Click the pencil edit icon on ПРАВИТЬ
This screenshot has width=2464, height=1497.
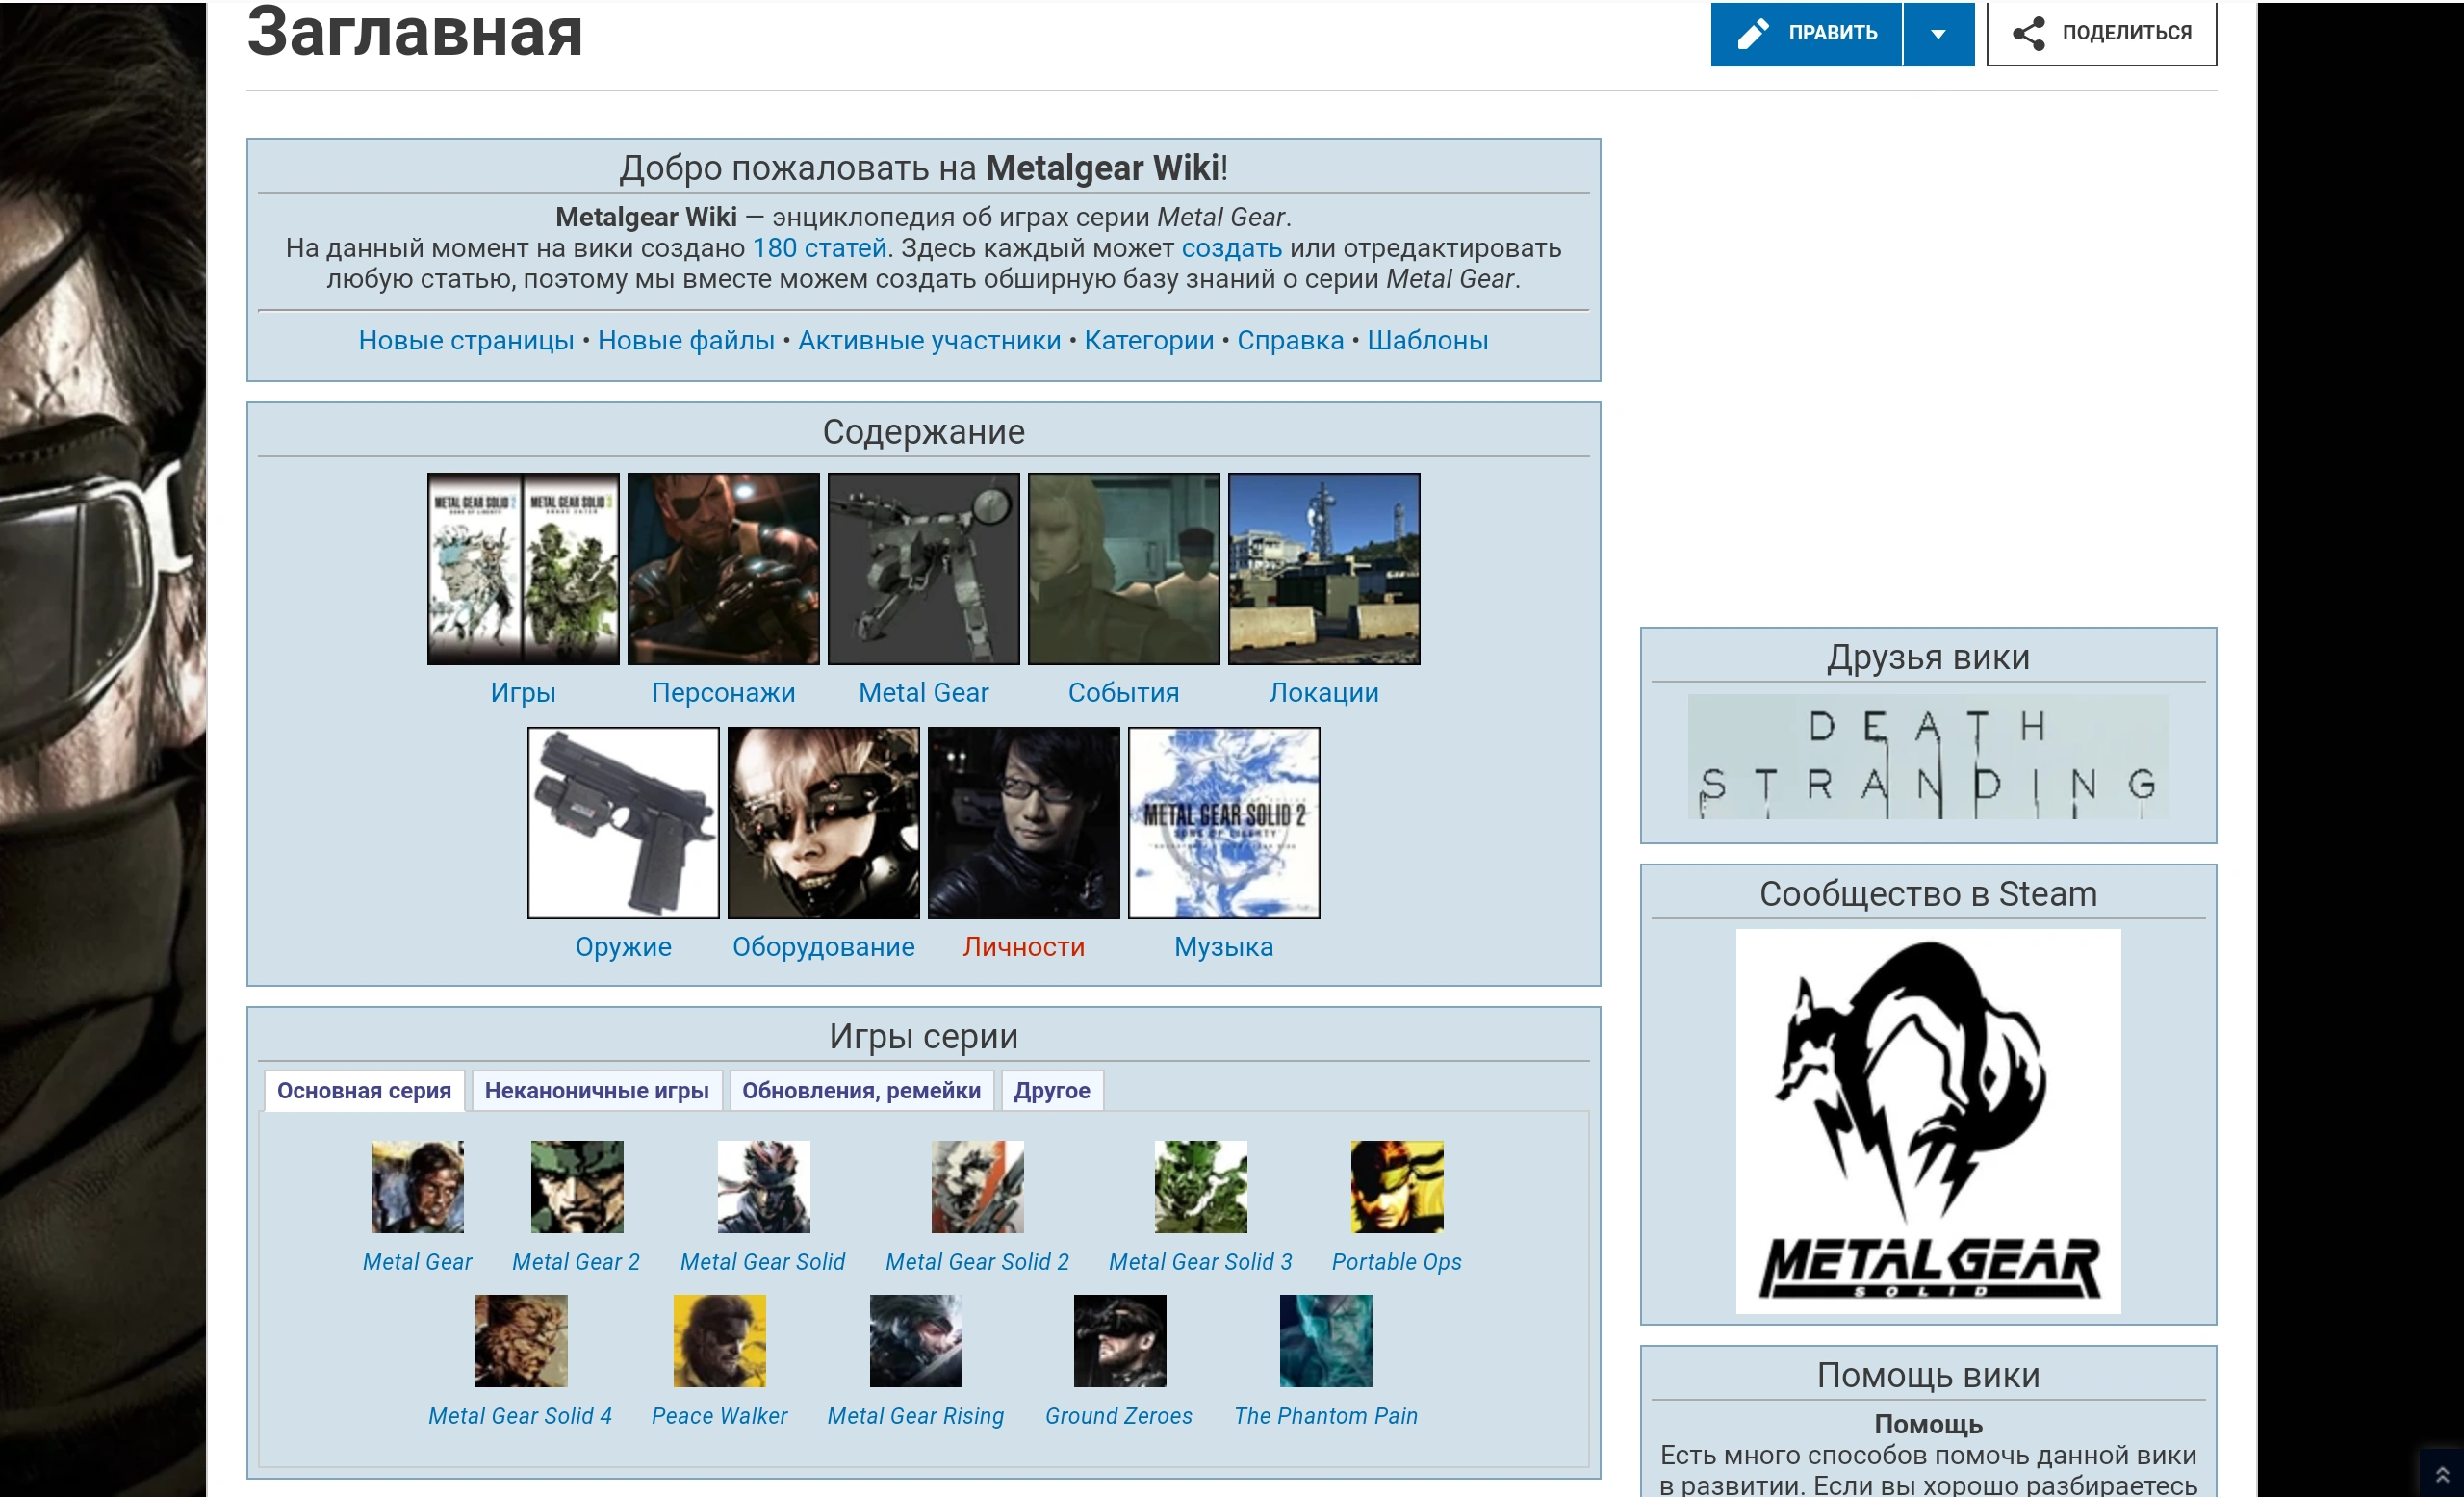point(1752,33)
